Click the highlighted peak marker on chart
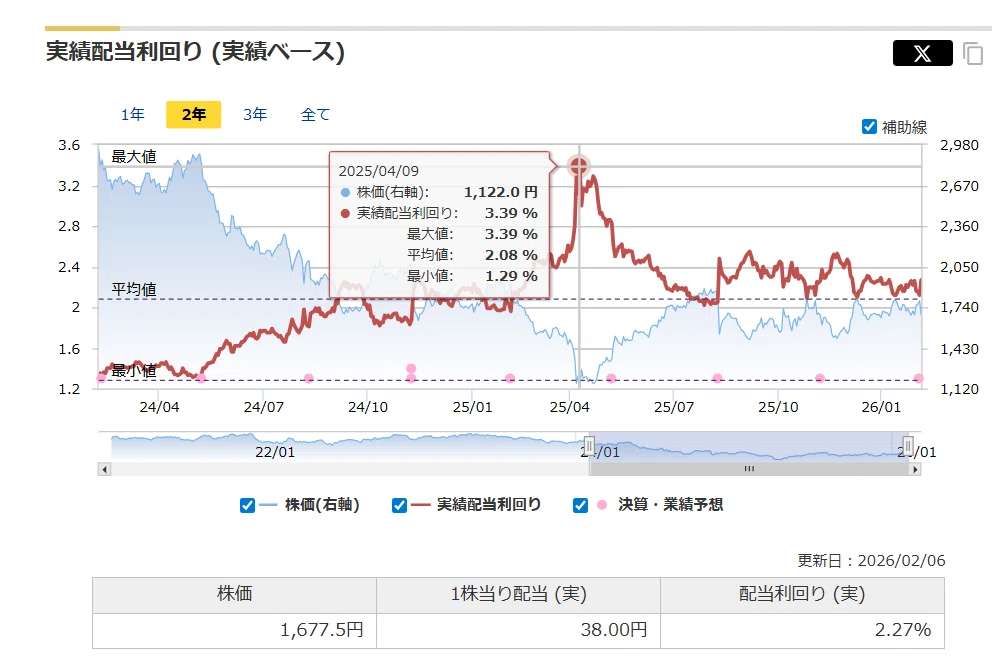This screenshot has height=663, width=1007. [579, 166]
